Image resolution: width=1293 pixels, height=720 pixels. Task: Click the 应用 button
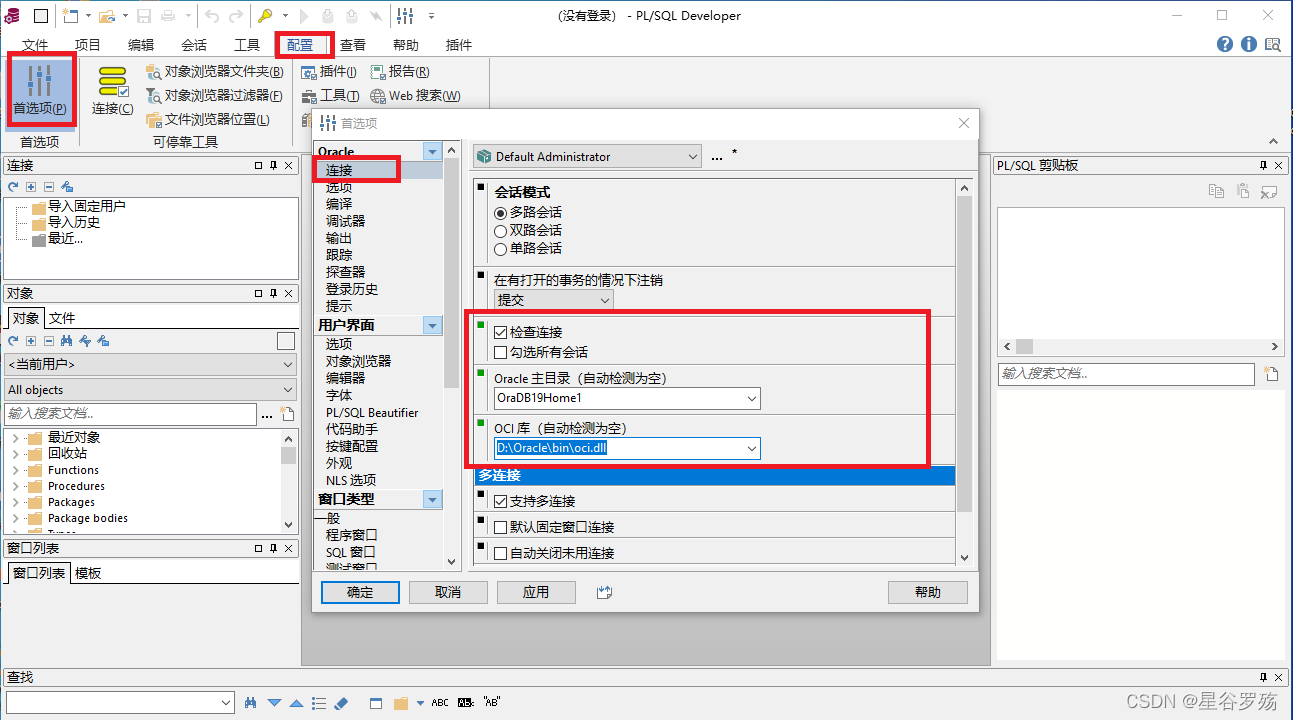tap(536, 592)
